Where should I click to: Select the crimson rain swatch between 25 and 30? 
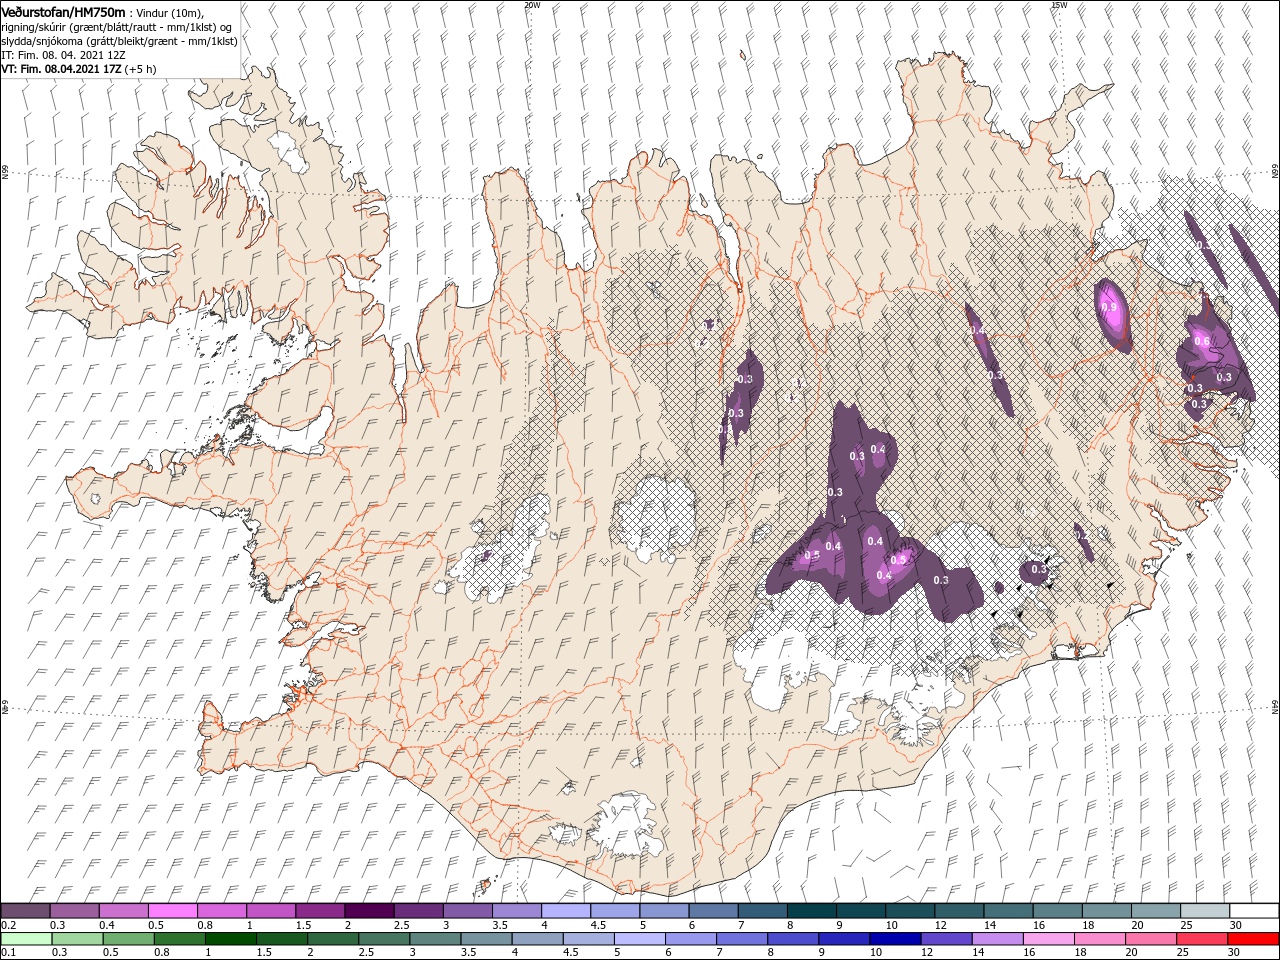click(x=1201, y=939)
